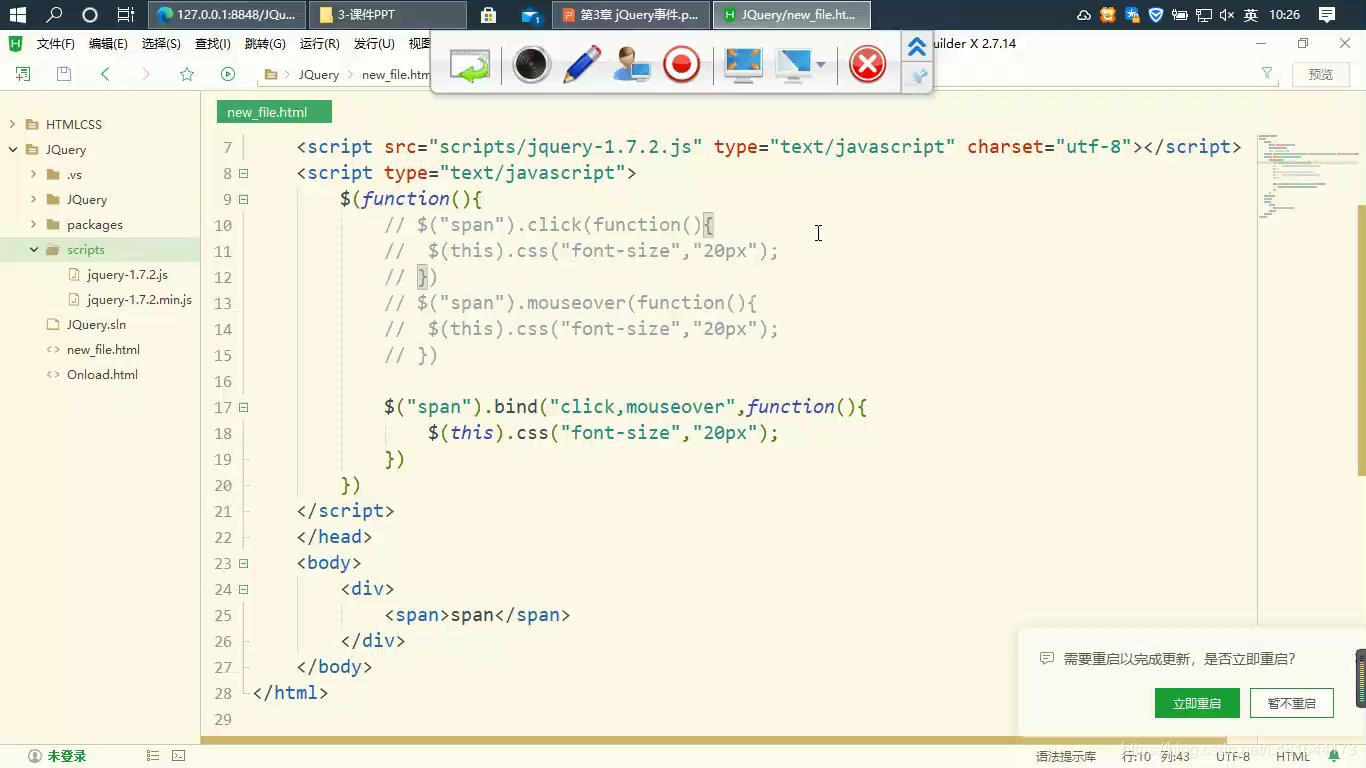
Task: Click the save disk icon
Action: (x=64, y=74)
